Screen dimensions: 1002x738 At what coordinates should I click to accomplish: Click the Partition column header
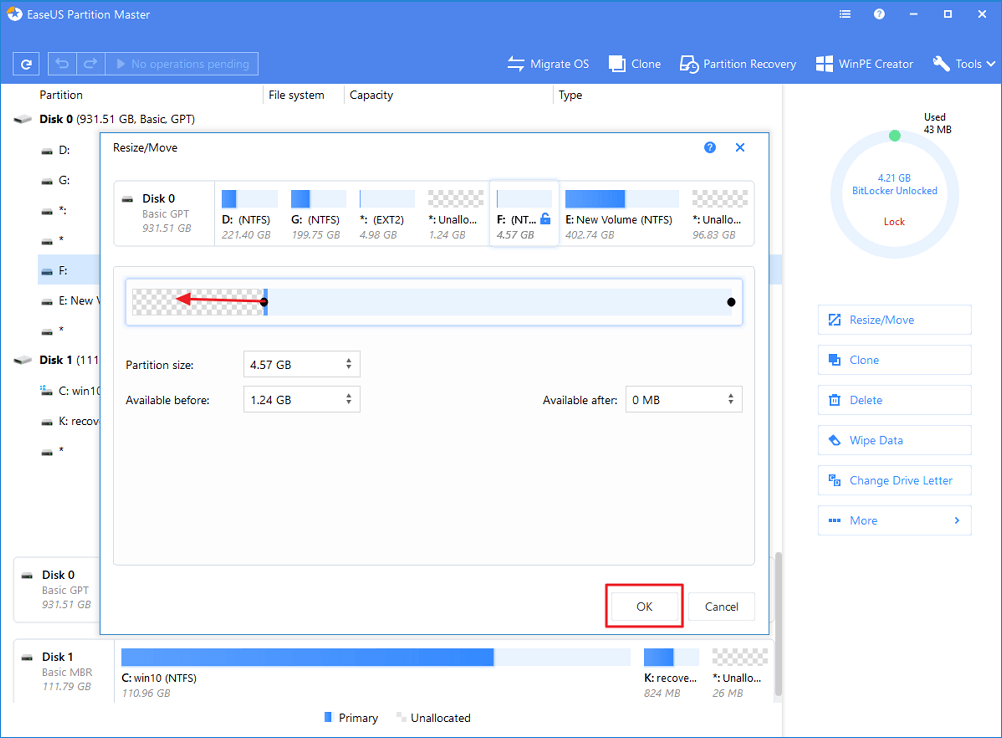pyautogui.click(x=61, y=95)
